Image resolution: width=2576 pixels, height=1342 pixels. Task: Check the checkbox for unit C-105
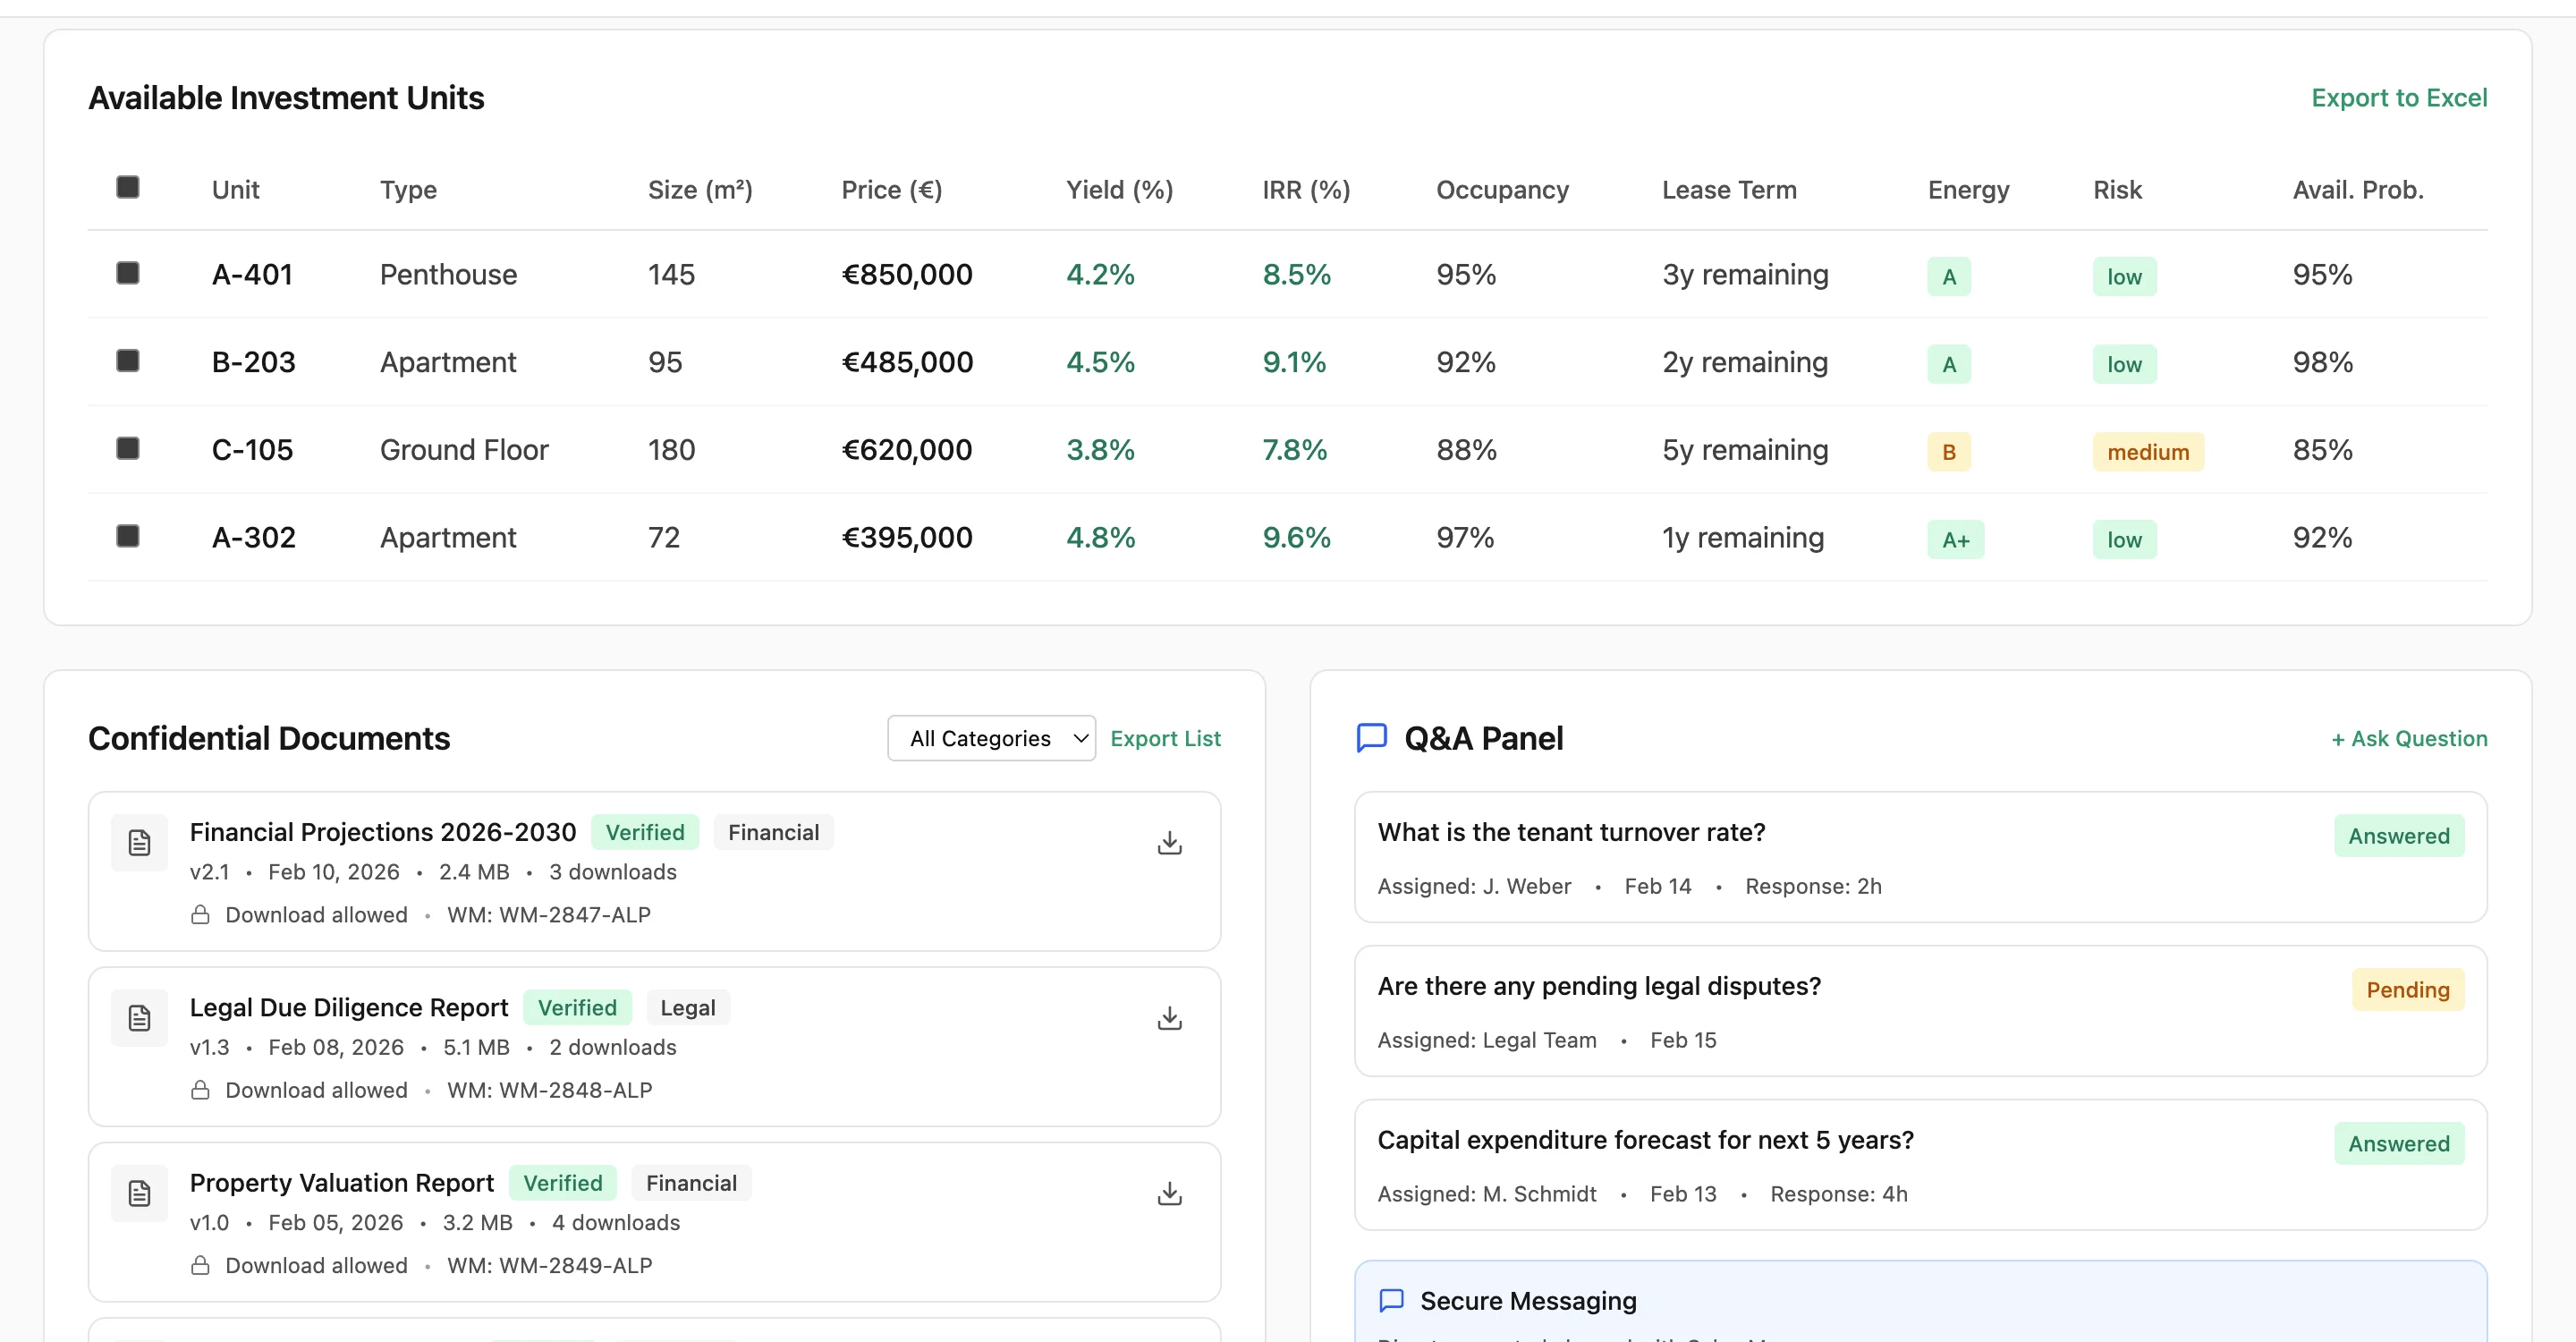click(126, 448)
